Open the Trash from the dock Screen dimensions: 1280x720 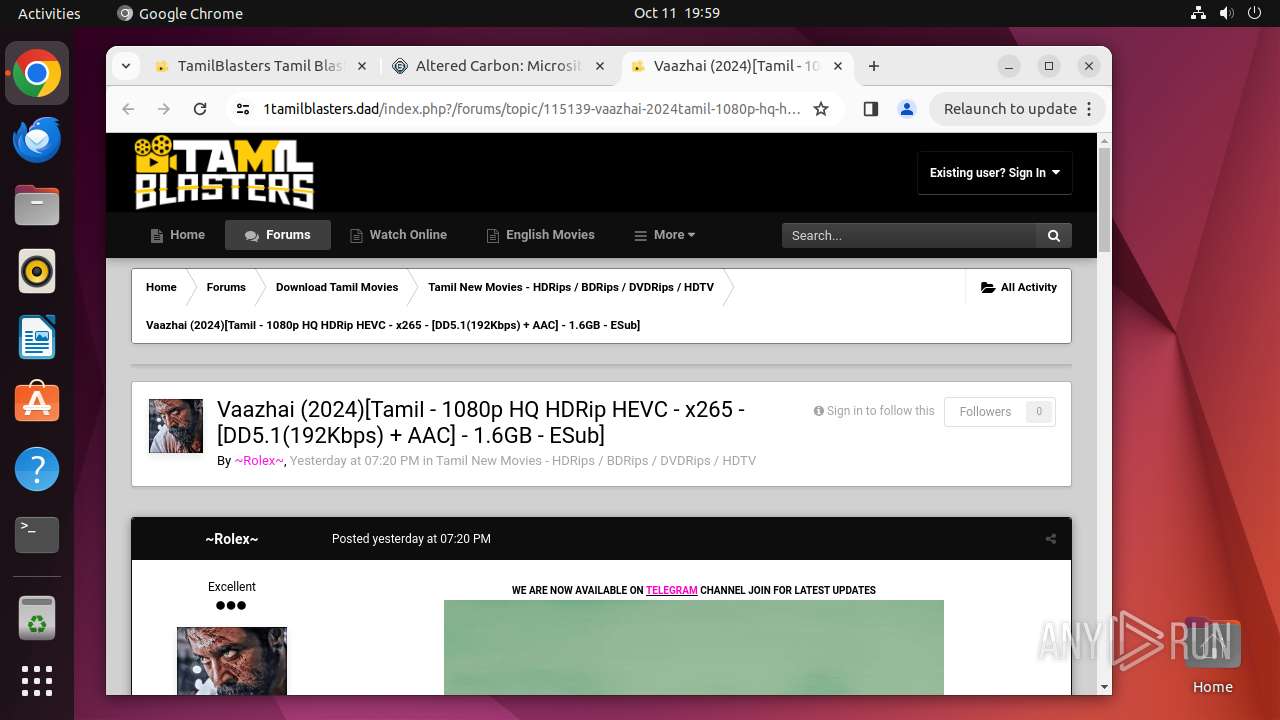pyautogui.click(x=37, y=618)
